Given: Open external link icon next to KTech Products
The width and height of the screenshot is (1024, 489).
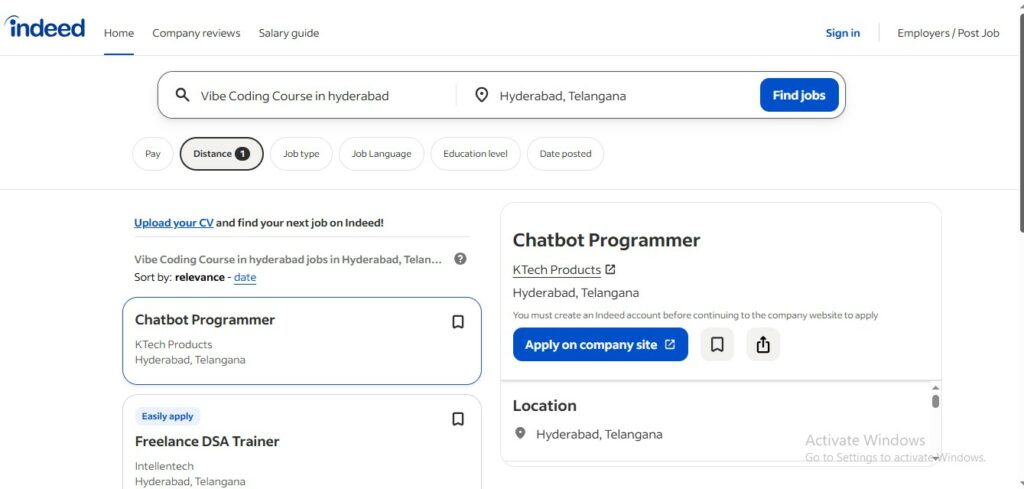Looking at the screenshot, I should 610,269.
